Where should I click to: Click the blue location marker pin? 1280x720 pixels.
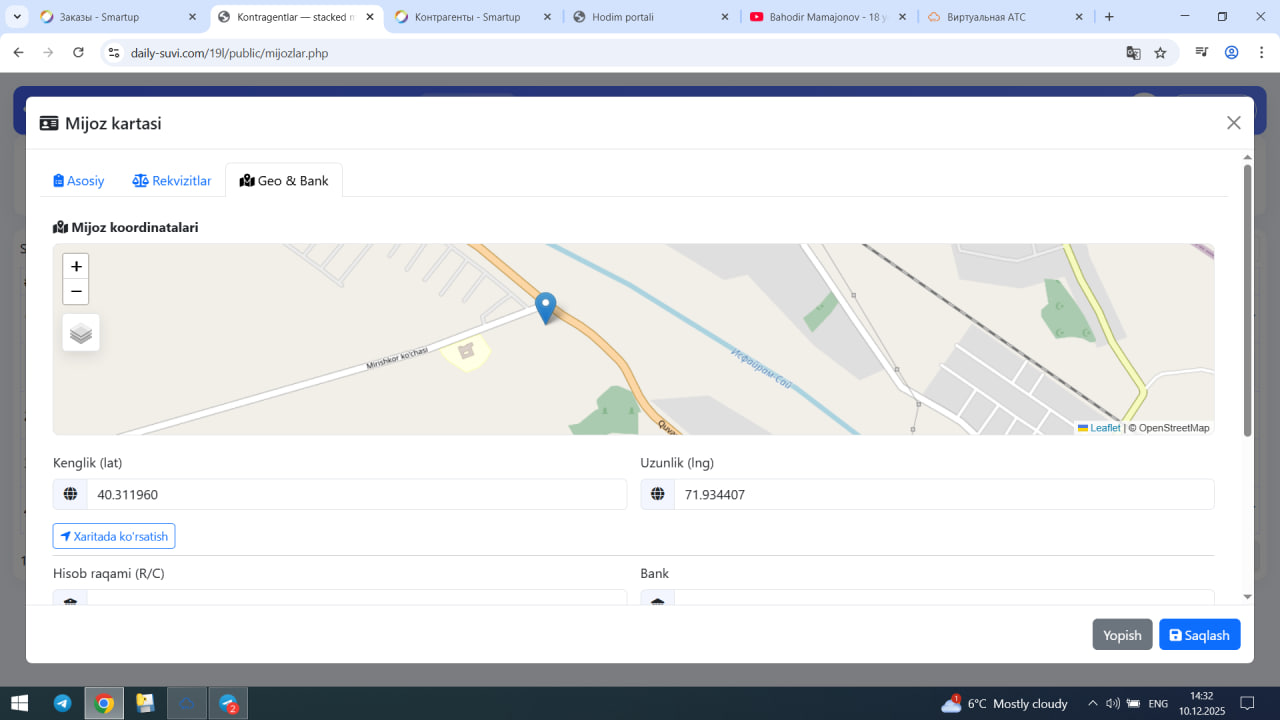[545, 308]
